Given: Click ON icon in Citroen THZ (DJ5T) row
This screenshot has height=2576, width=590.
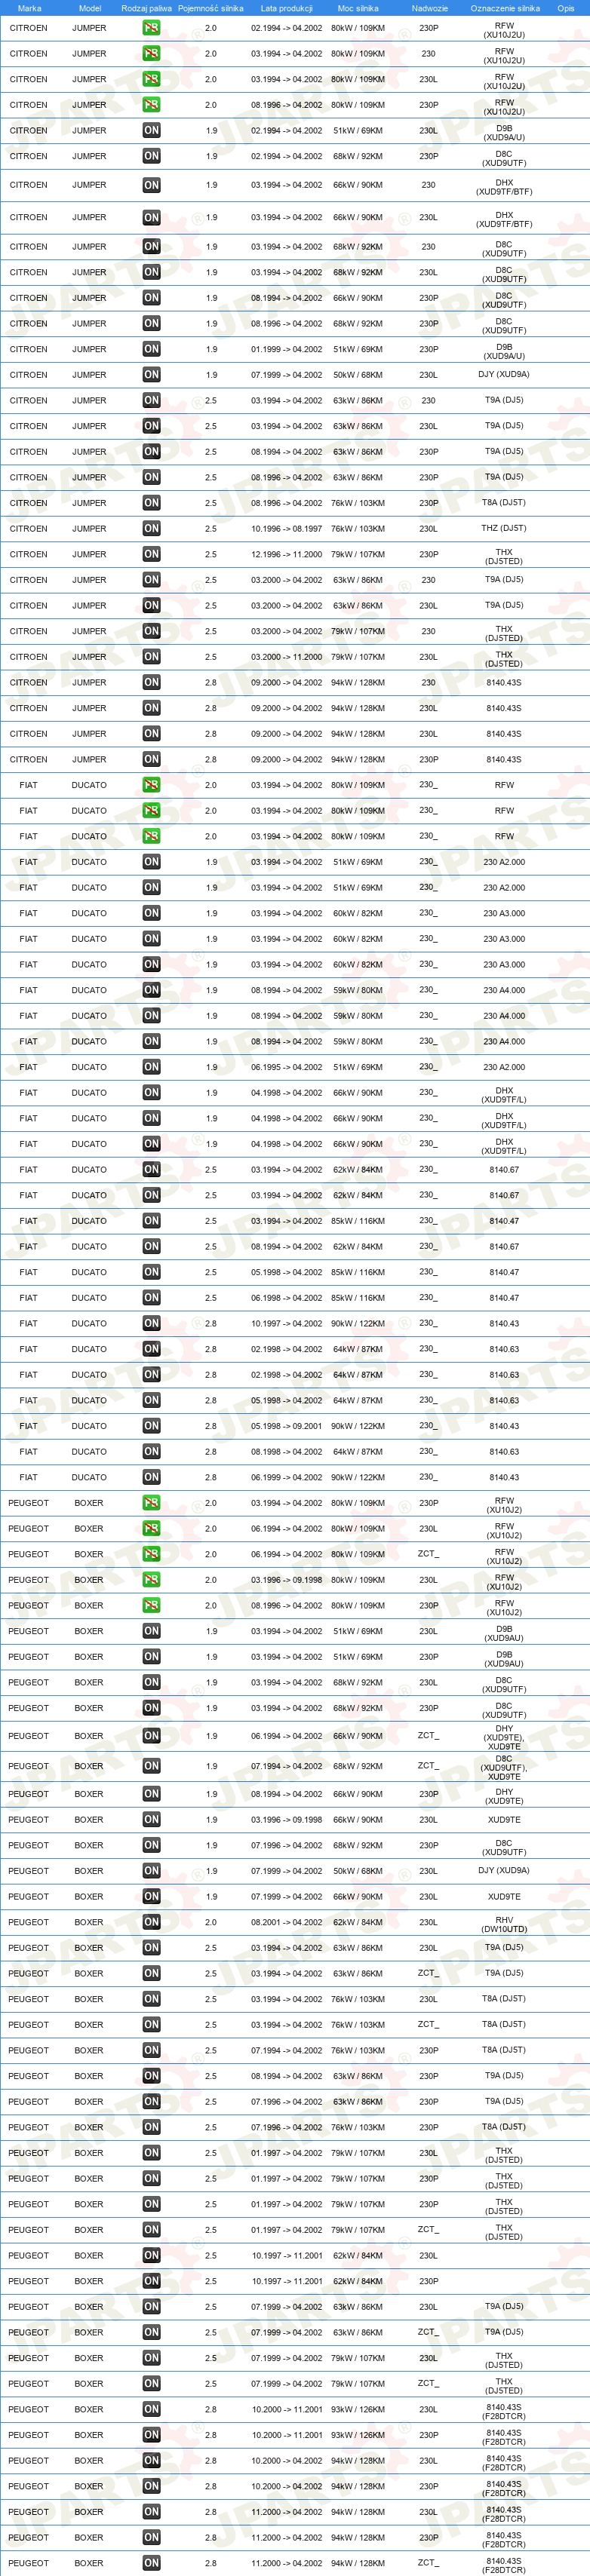Looking at the screenshot, I should coord(151,529).
